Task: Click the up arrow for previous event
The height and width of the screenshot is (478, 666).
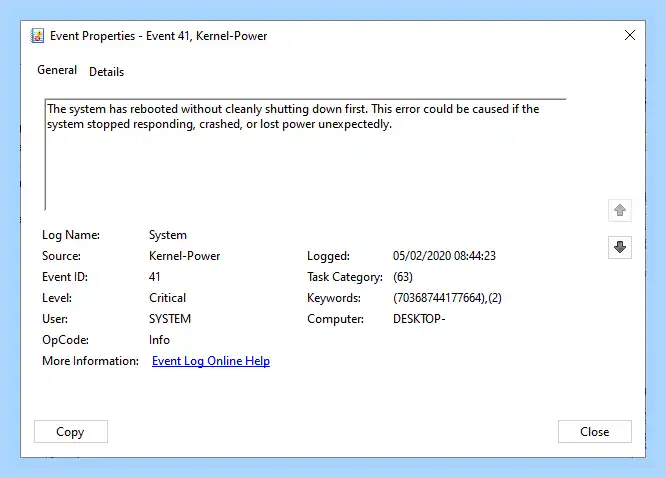Action: (x=620, y=210)
